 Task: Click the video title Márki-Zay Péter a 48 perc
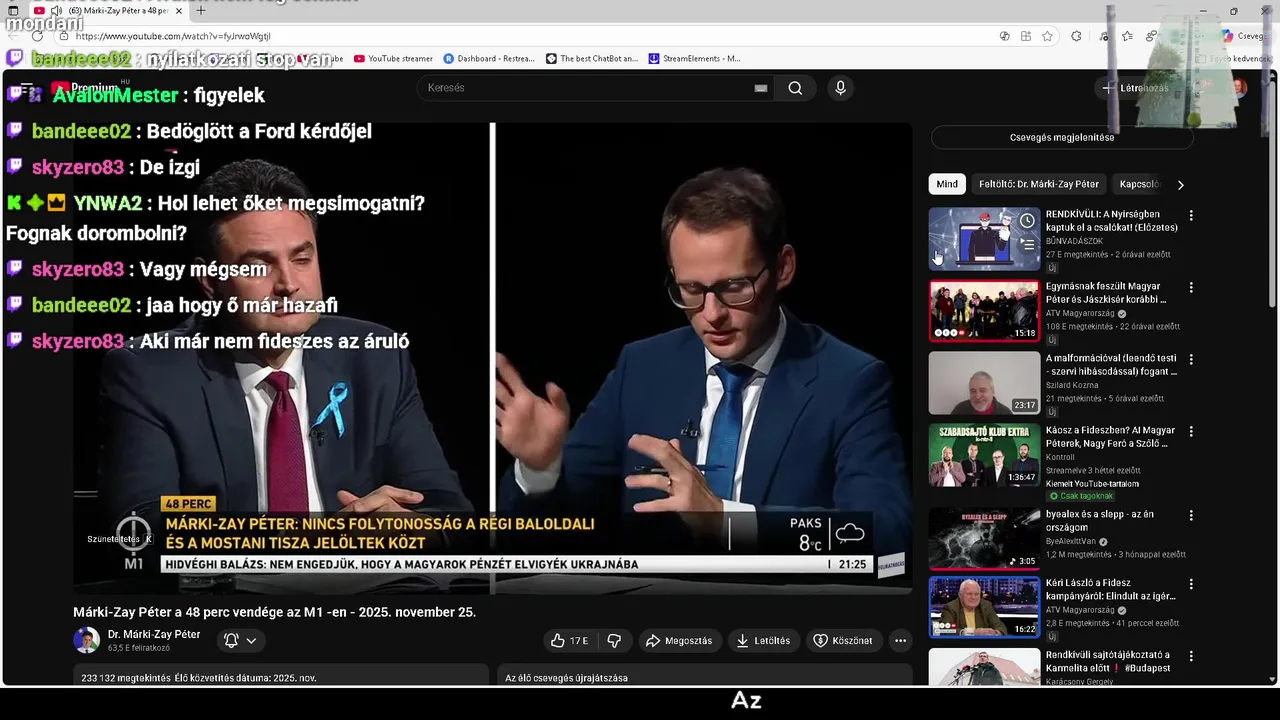click(x=274, y=612)
